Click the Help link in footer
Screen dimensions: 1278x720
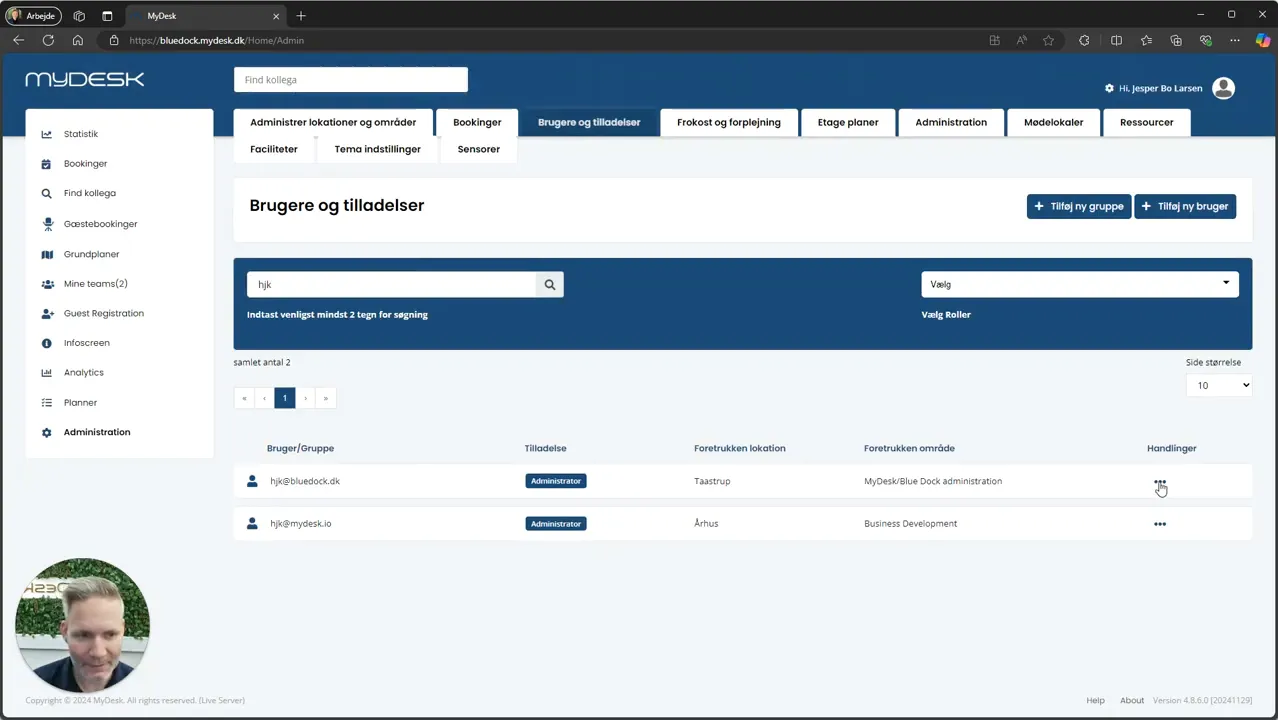point(1095,700)
